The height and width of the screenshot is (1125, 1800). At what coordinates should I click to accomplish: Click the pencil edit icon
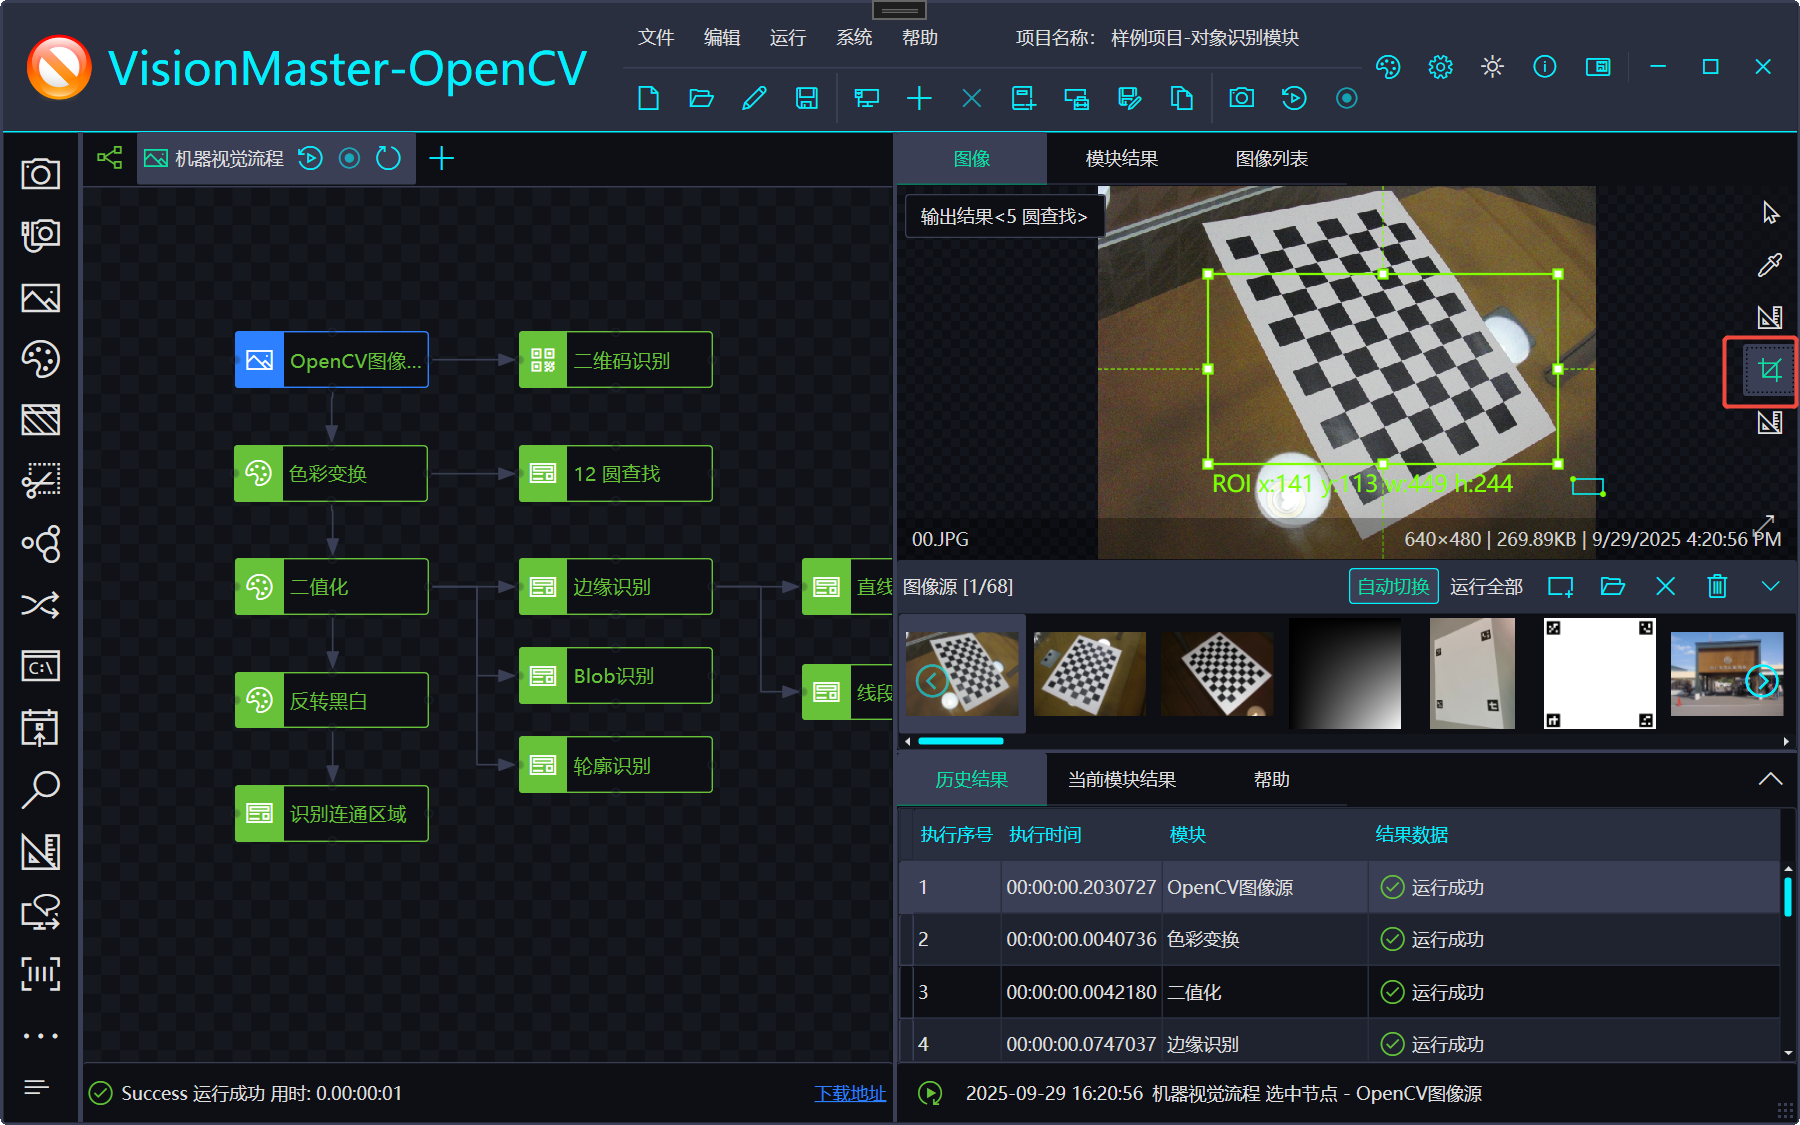tap(754, 98)
